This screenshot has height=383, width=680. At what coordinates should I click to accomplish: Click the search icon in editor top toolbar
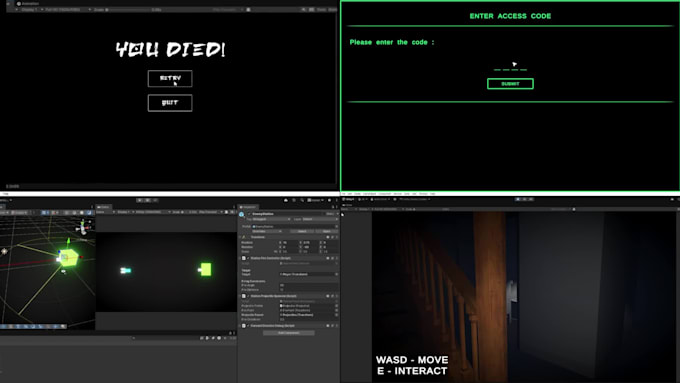[302, 200]
